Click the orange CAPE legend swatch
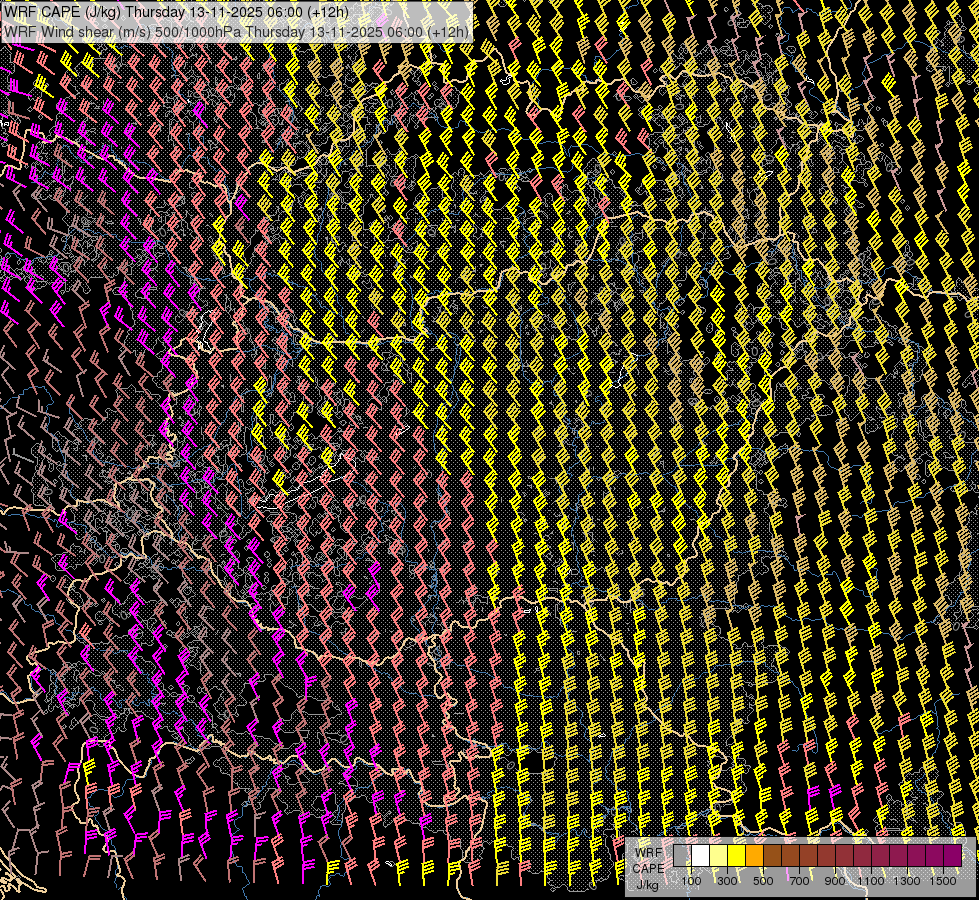Screen dimensions: 979x900 coord(754,856)
